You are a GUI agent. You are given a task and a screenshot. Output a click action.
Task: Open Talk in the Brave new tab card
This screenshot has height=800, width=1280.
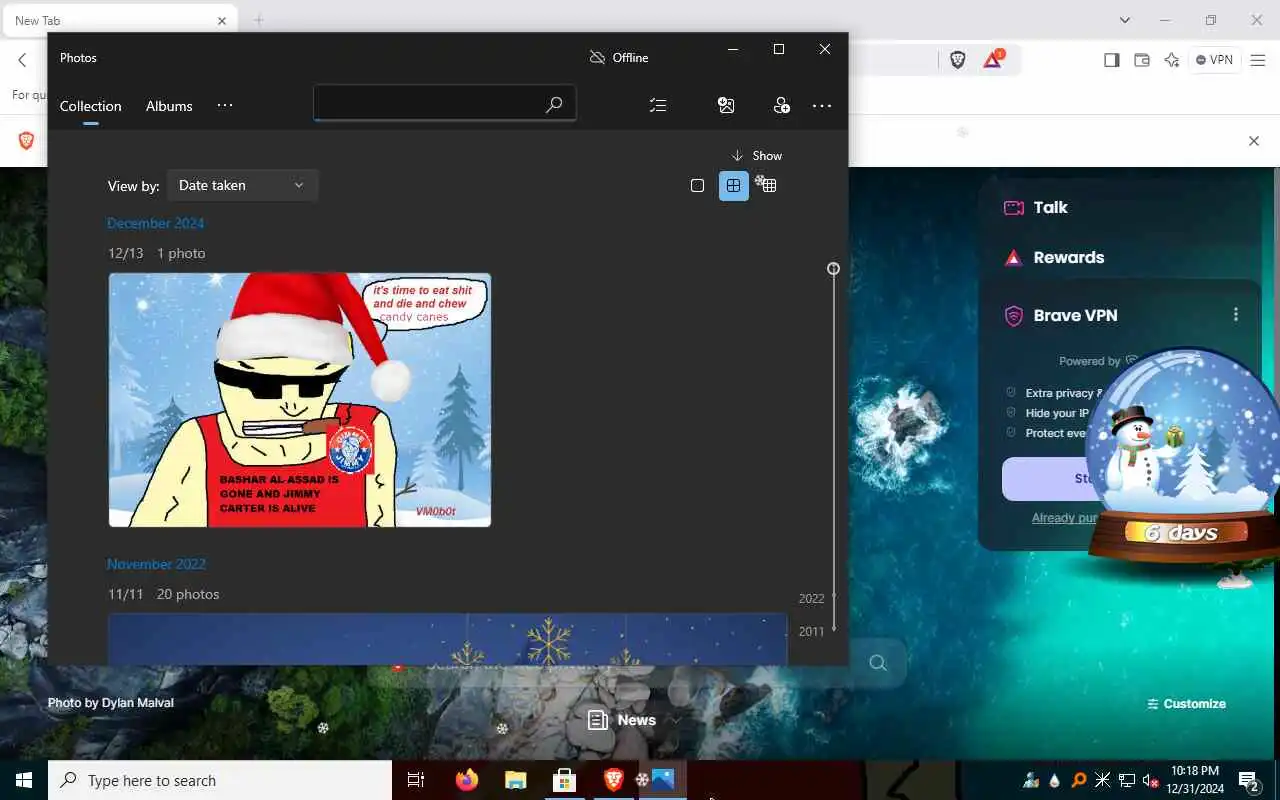[x=1035, y=207]
